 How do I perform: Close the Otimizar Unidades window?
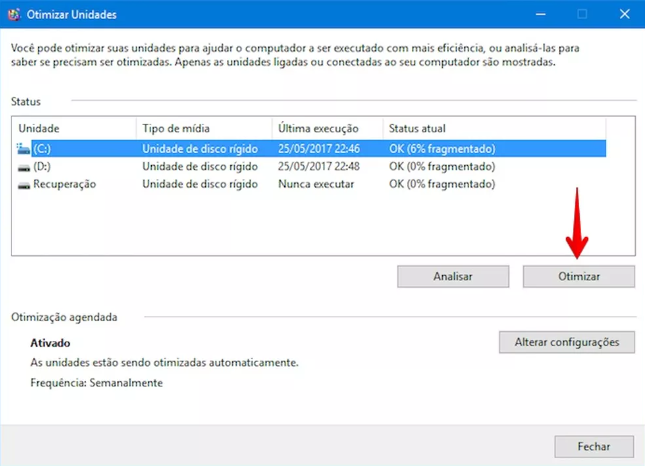coord(624,14)
